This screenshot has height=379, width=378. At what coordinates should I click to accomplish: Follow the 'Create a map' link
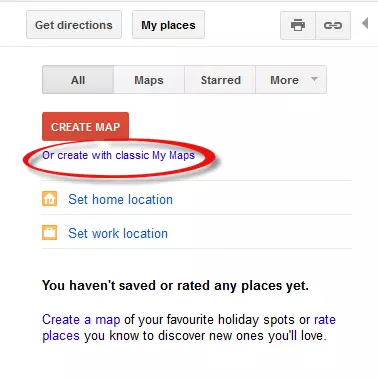[x=81, y=319]
